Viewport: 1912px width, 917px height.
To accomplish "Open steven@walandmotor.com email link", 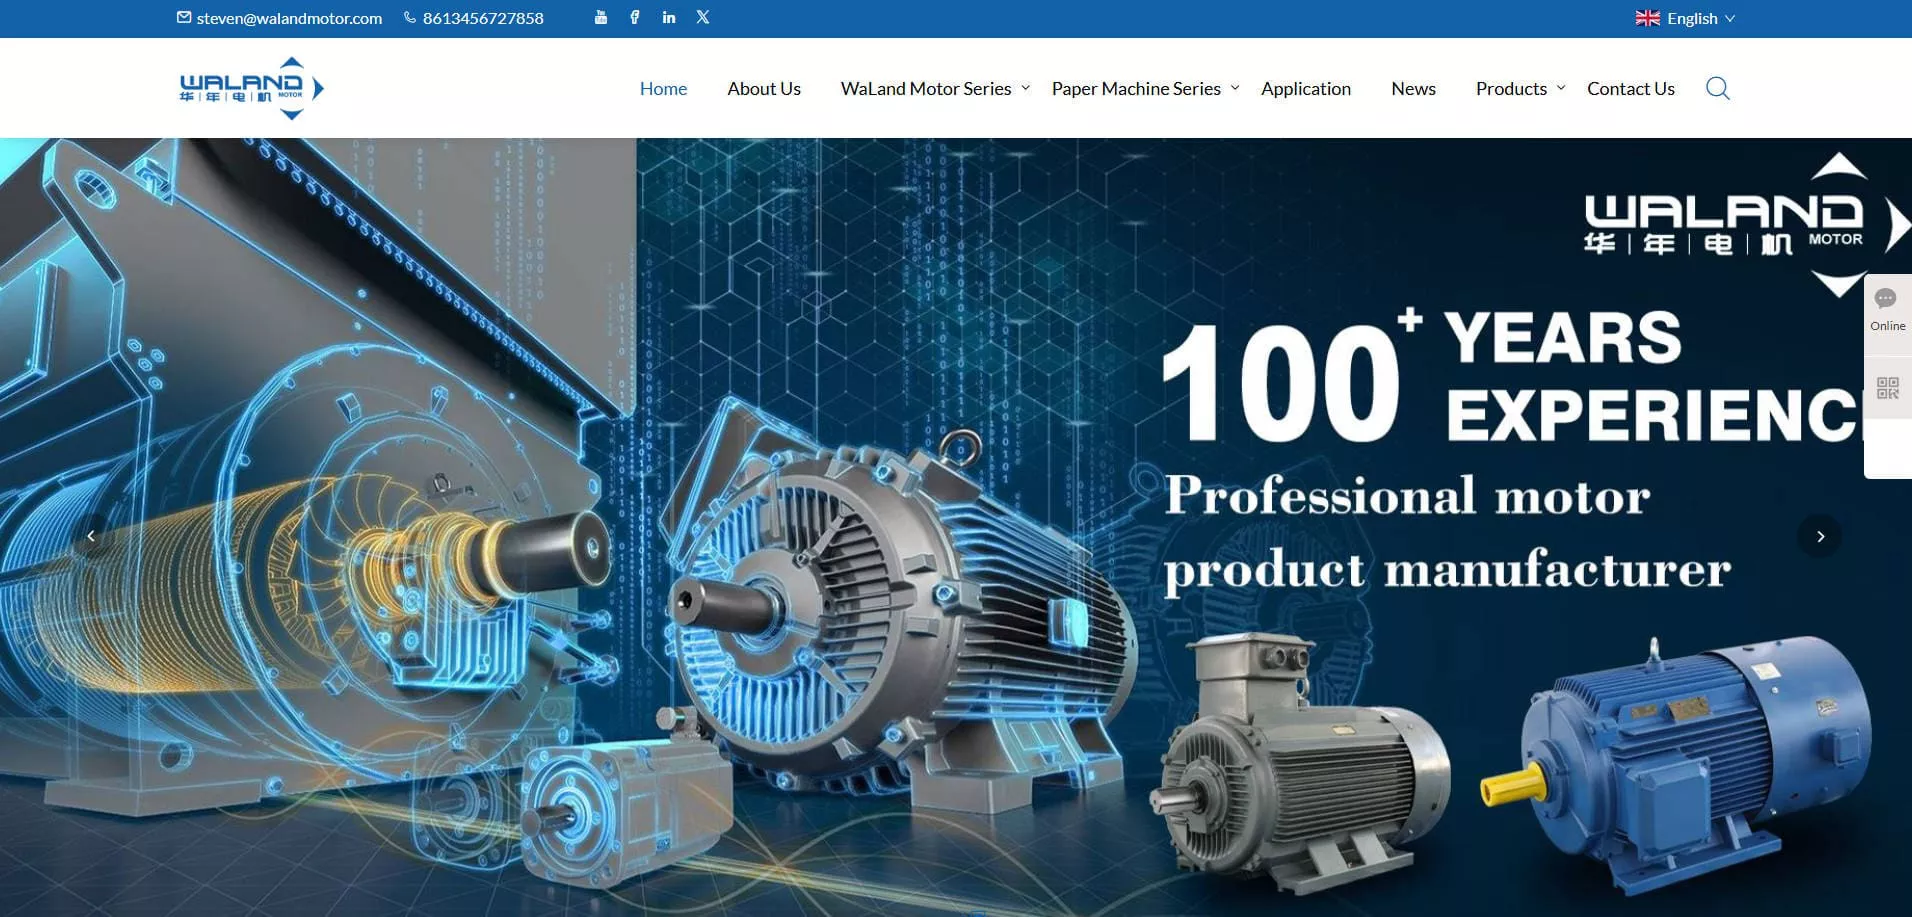I will pos(289,18).
